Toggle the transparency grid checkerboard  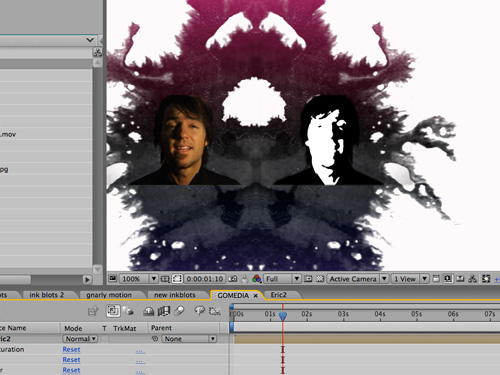(x=320, y=279)
